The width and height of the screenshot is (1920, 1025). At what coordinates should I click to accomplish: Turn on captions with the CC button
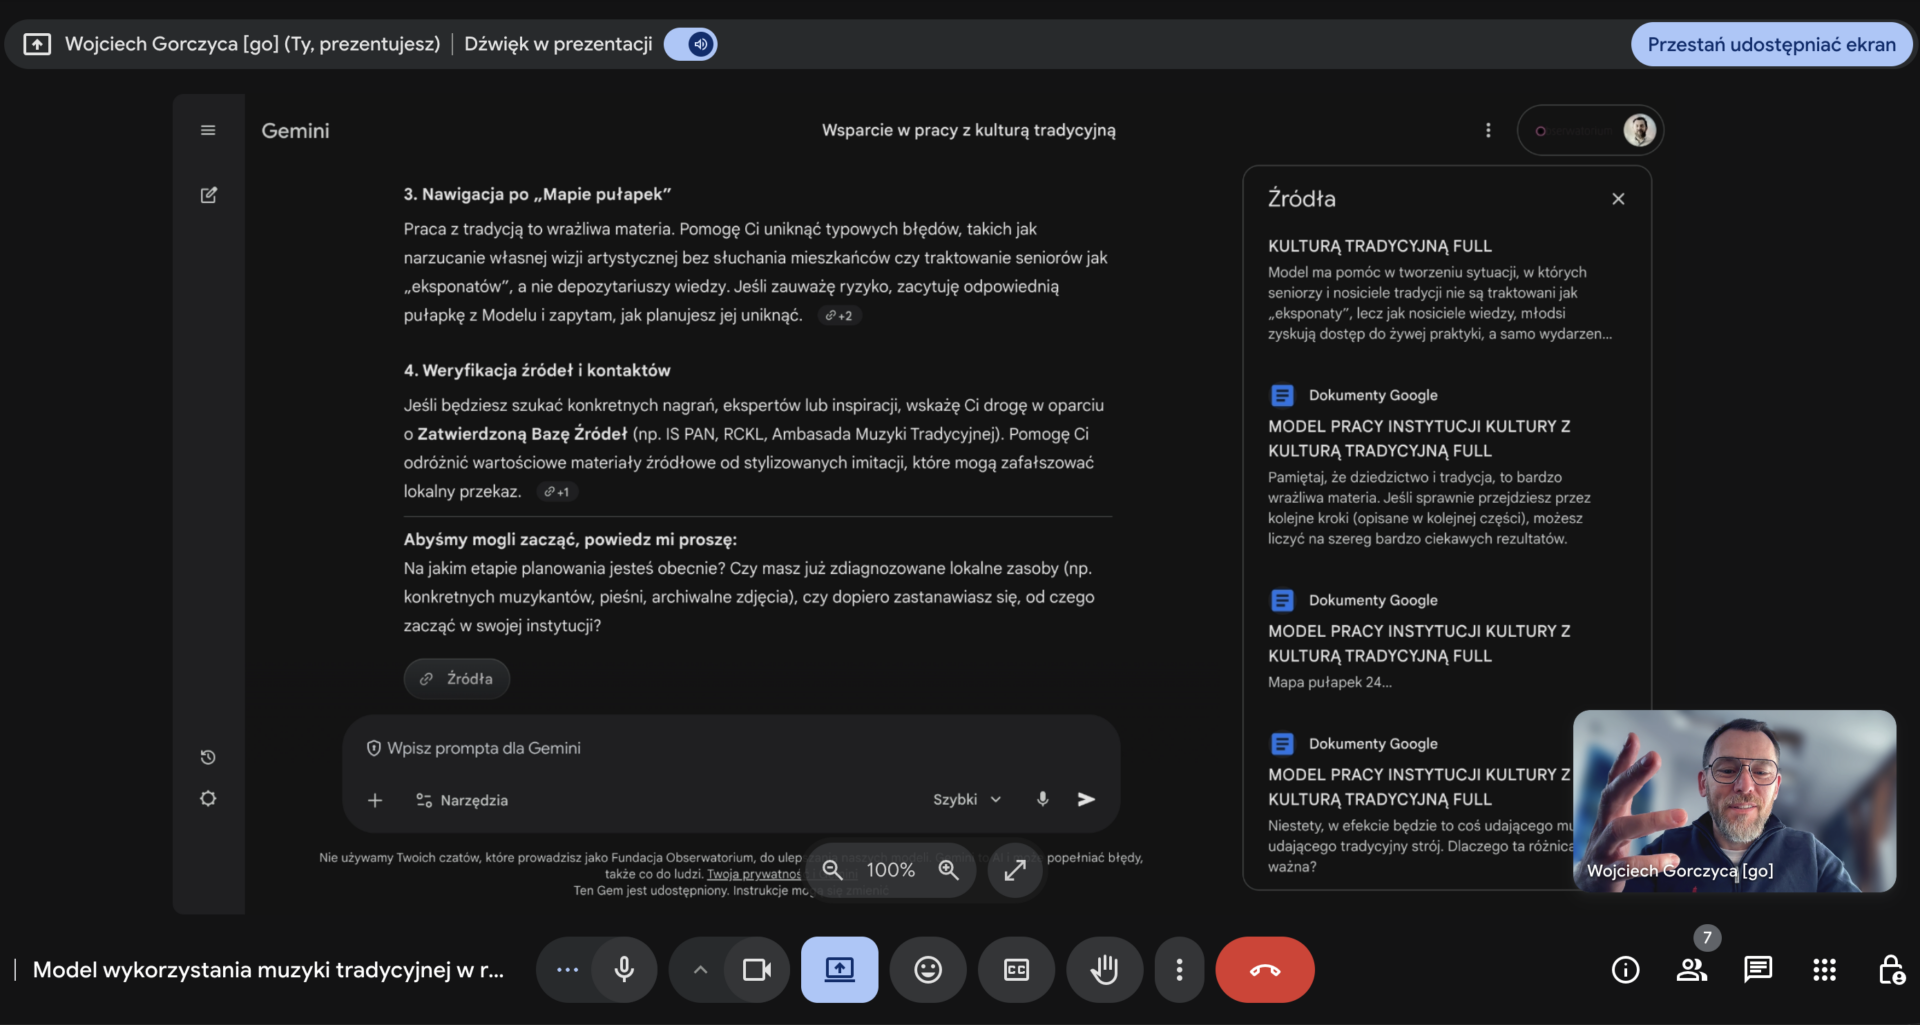point(1016,969)
